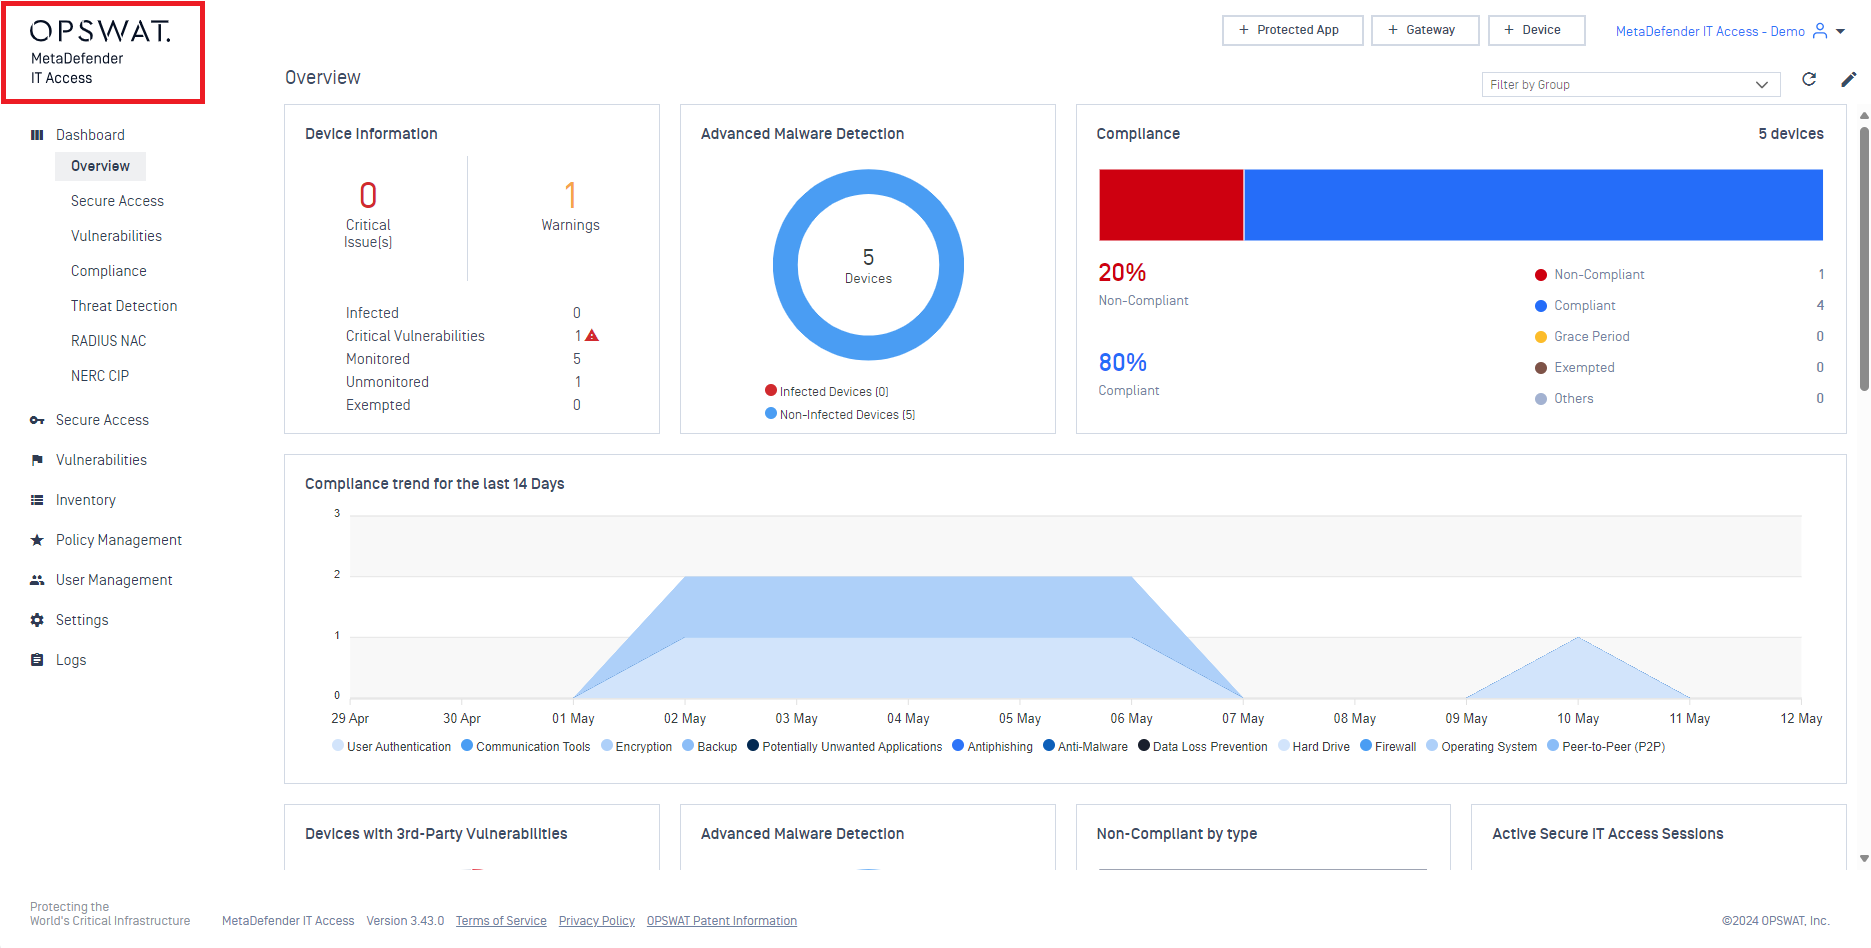Click the 1 Warnings count
The image size is (1871, 948).
(x=570, y=195)
